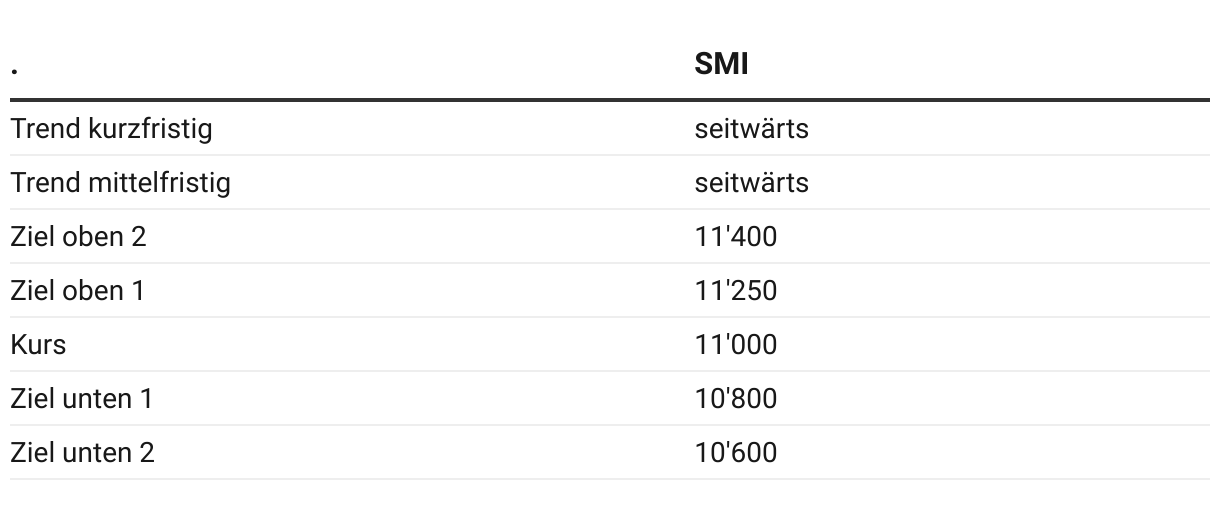Image resolution: width=1220 pixels, height=510 pixels.
Task: Select the Kurs row label
Action: 38,345
